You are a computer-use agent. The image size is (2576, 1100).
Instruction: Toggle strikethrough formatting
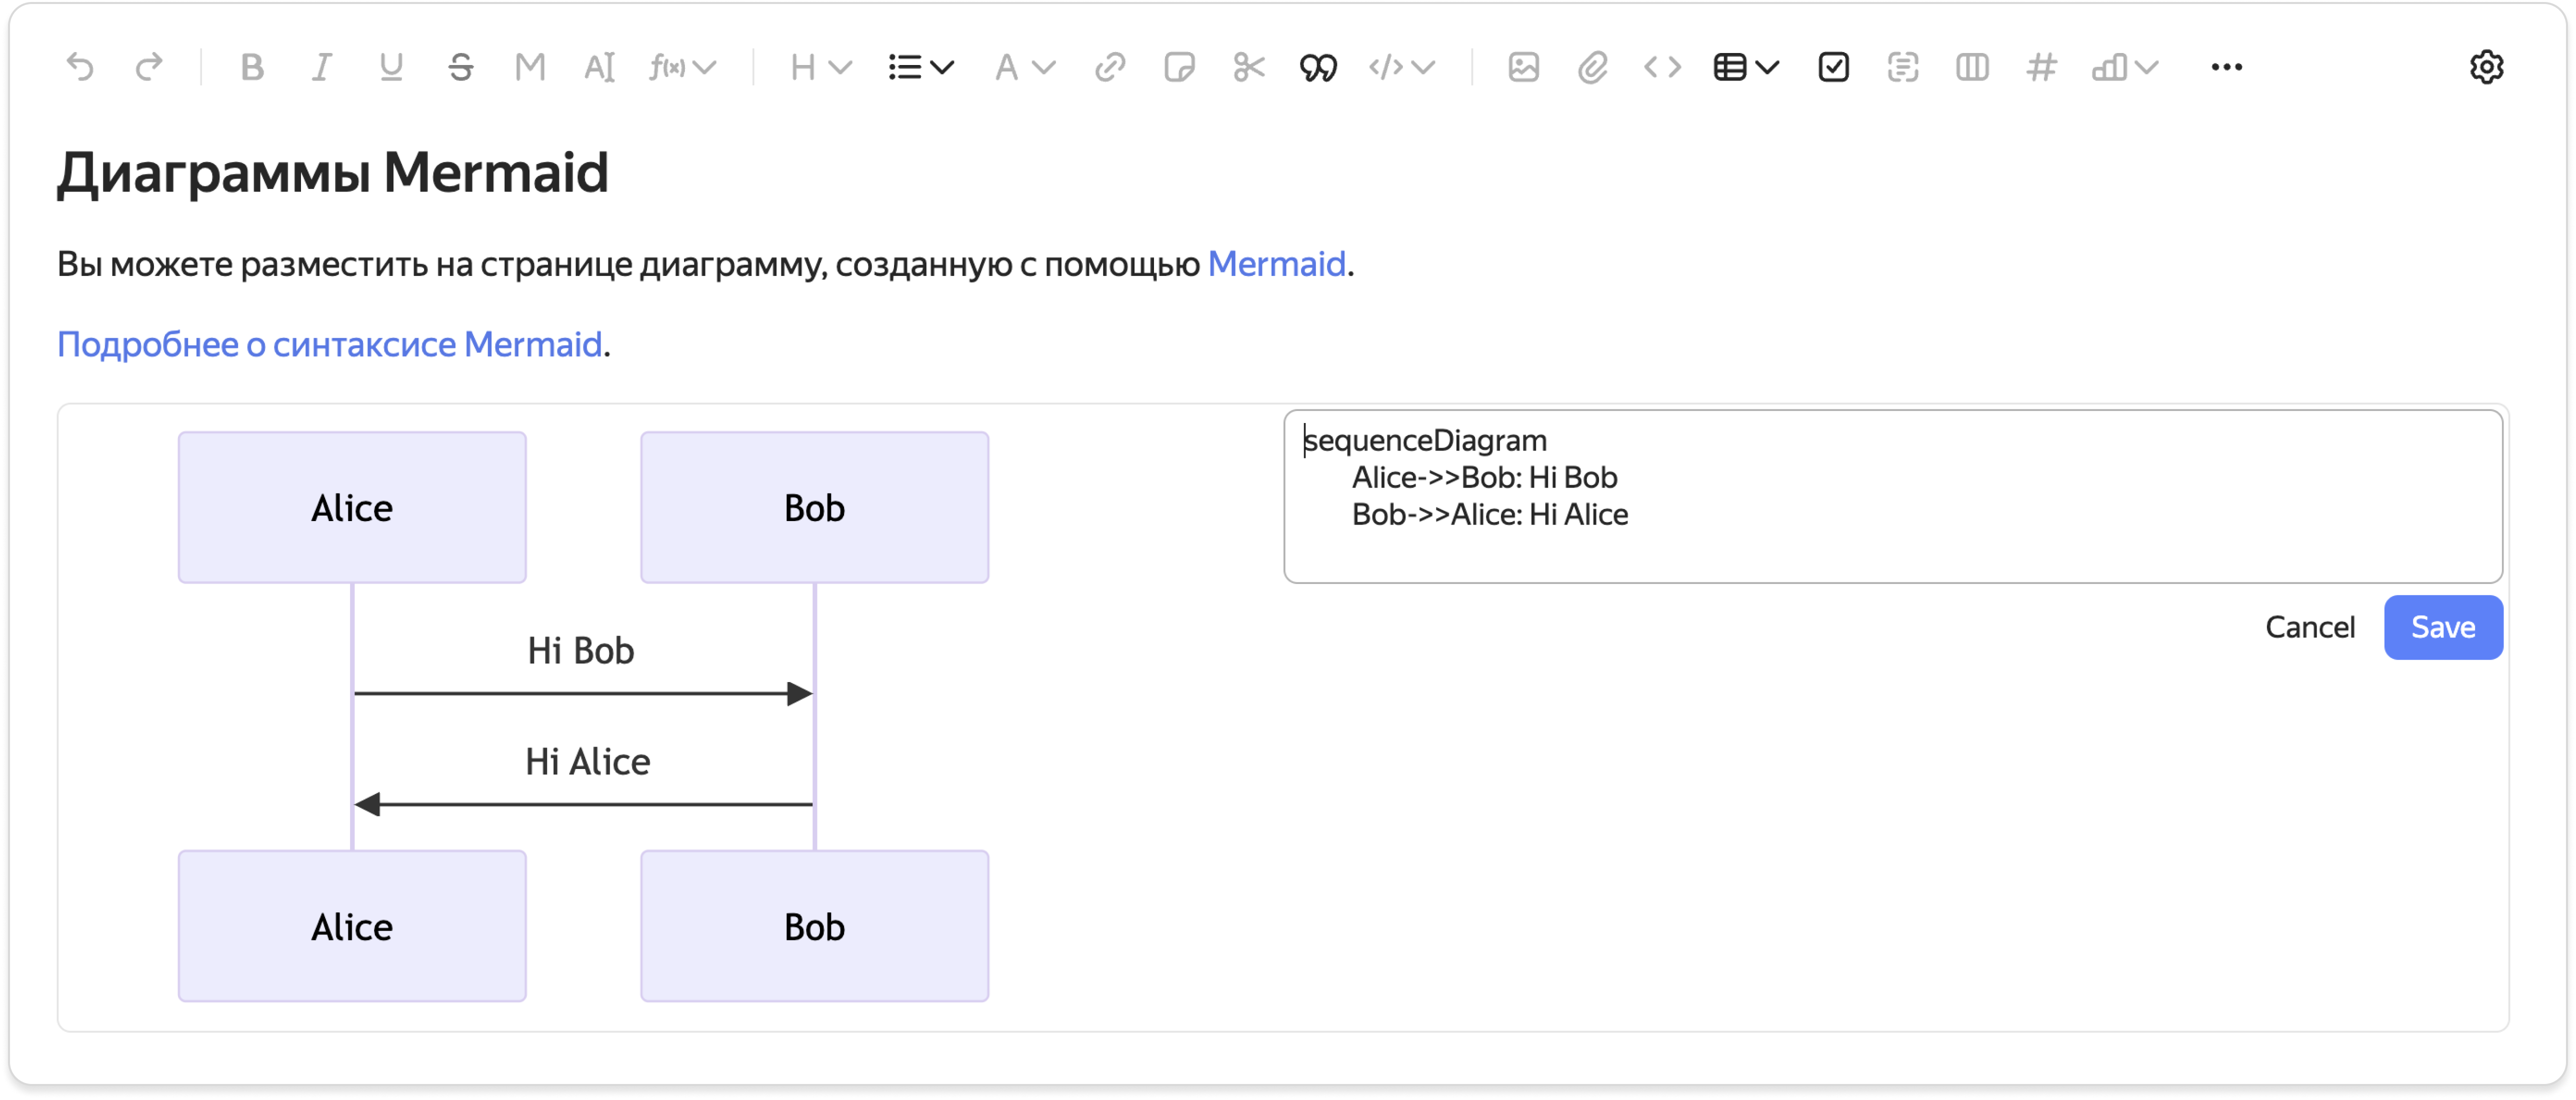tap(460, 67)
